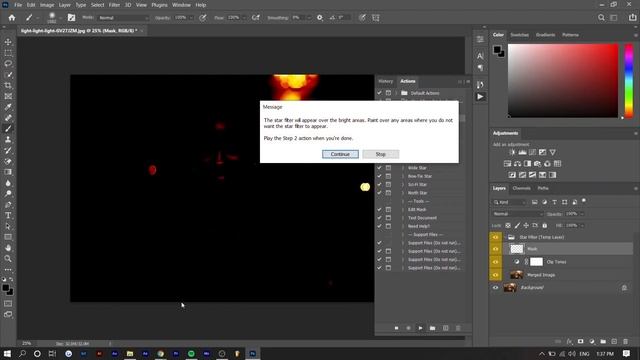Create new adjustment layer icon in Layers panel
640x360 pixels.
coord(592,341)
